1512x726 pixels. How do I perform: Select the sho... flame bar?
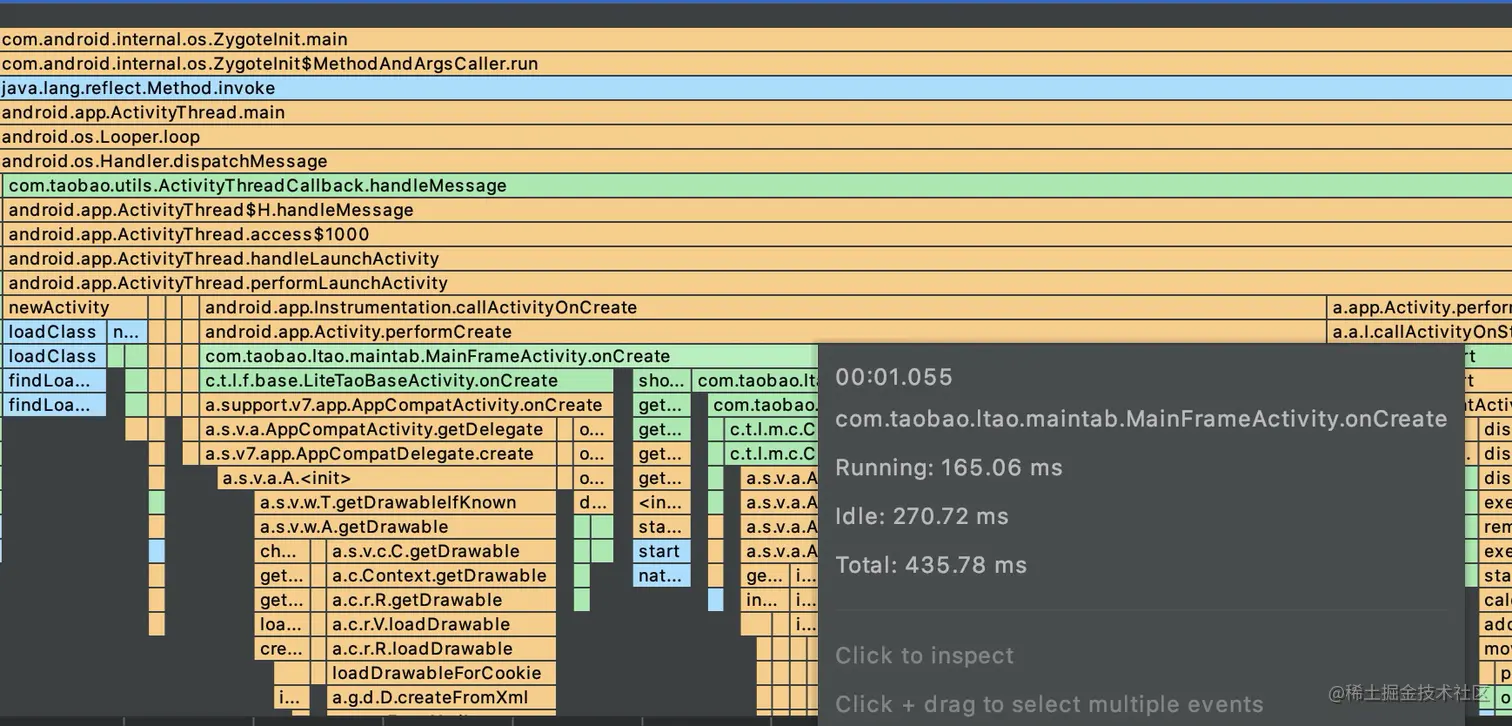(x=662, y=380)
